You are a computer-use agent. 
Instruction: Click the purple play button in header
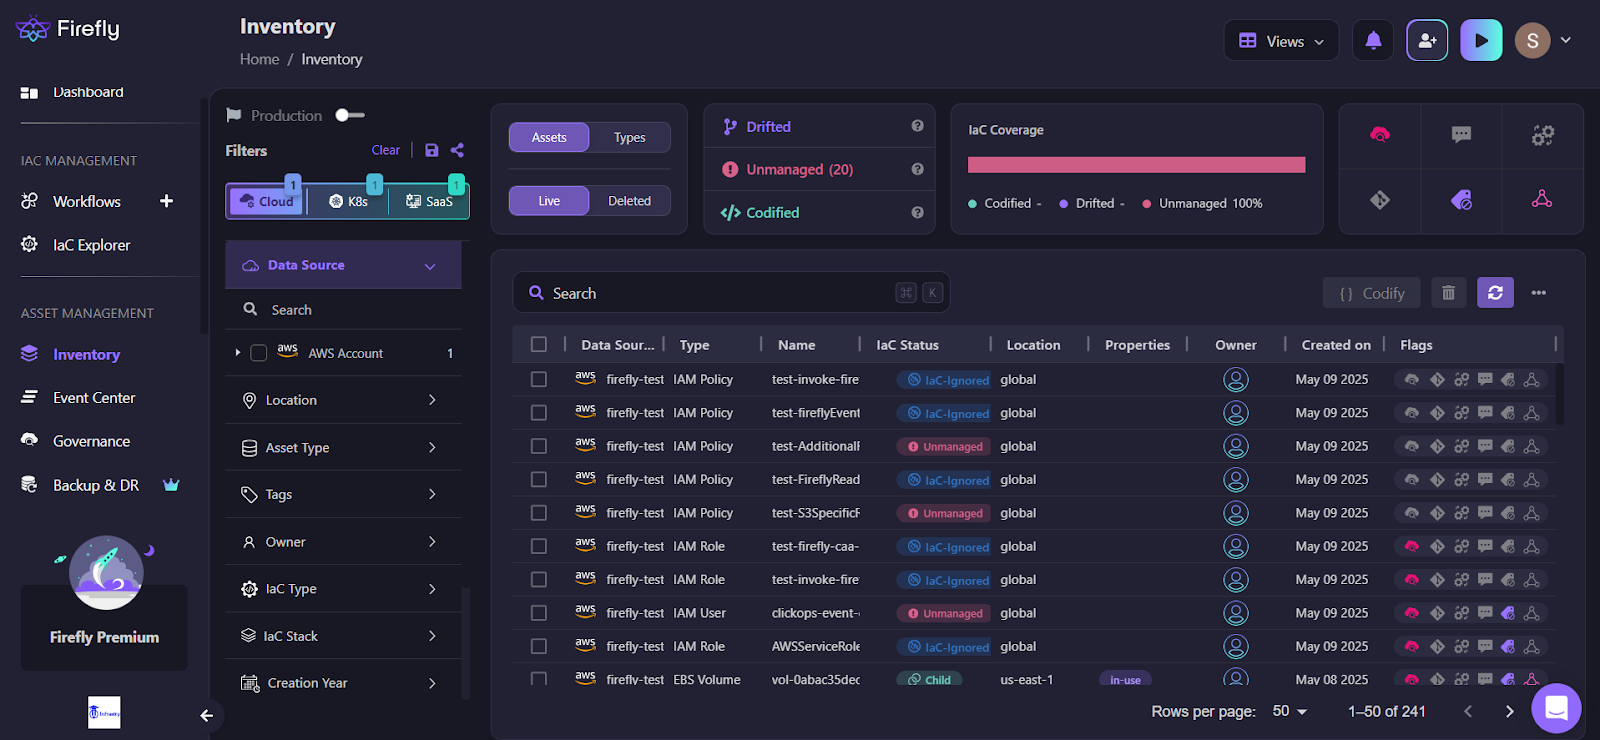coord(1481,41)
